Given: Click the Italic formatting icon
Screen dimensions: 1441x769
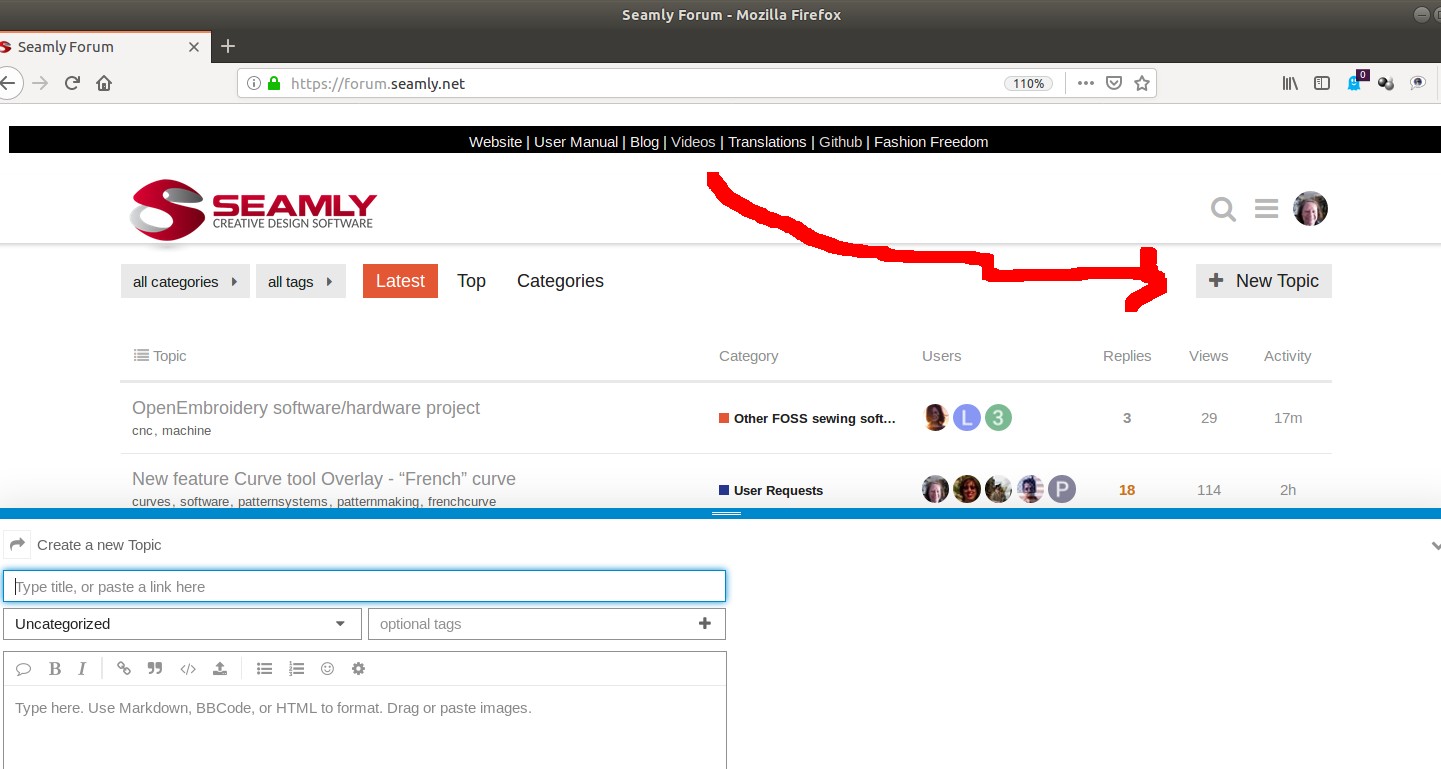Looking at the screenshot, I should (82, 669).
